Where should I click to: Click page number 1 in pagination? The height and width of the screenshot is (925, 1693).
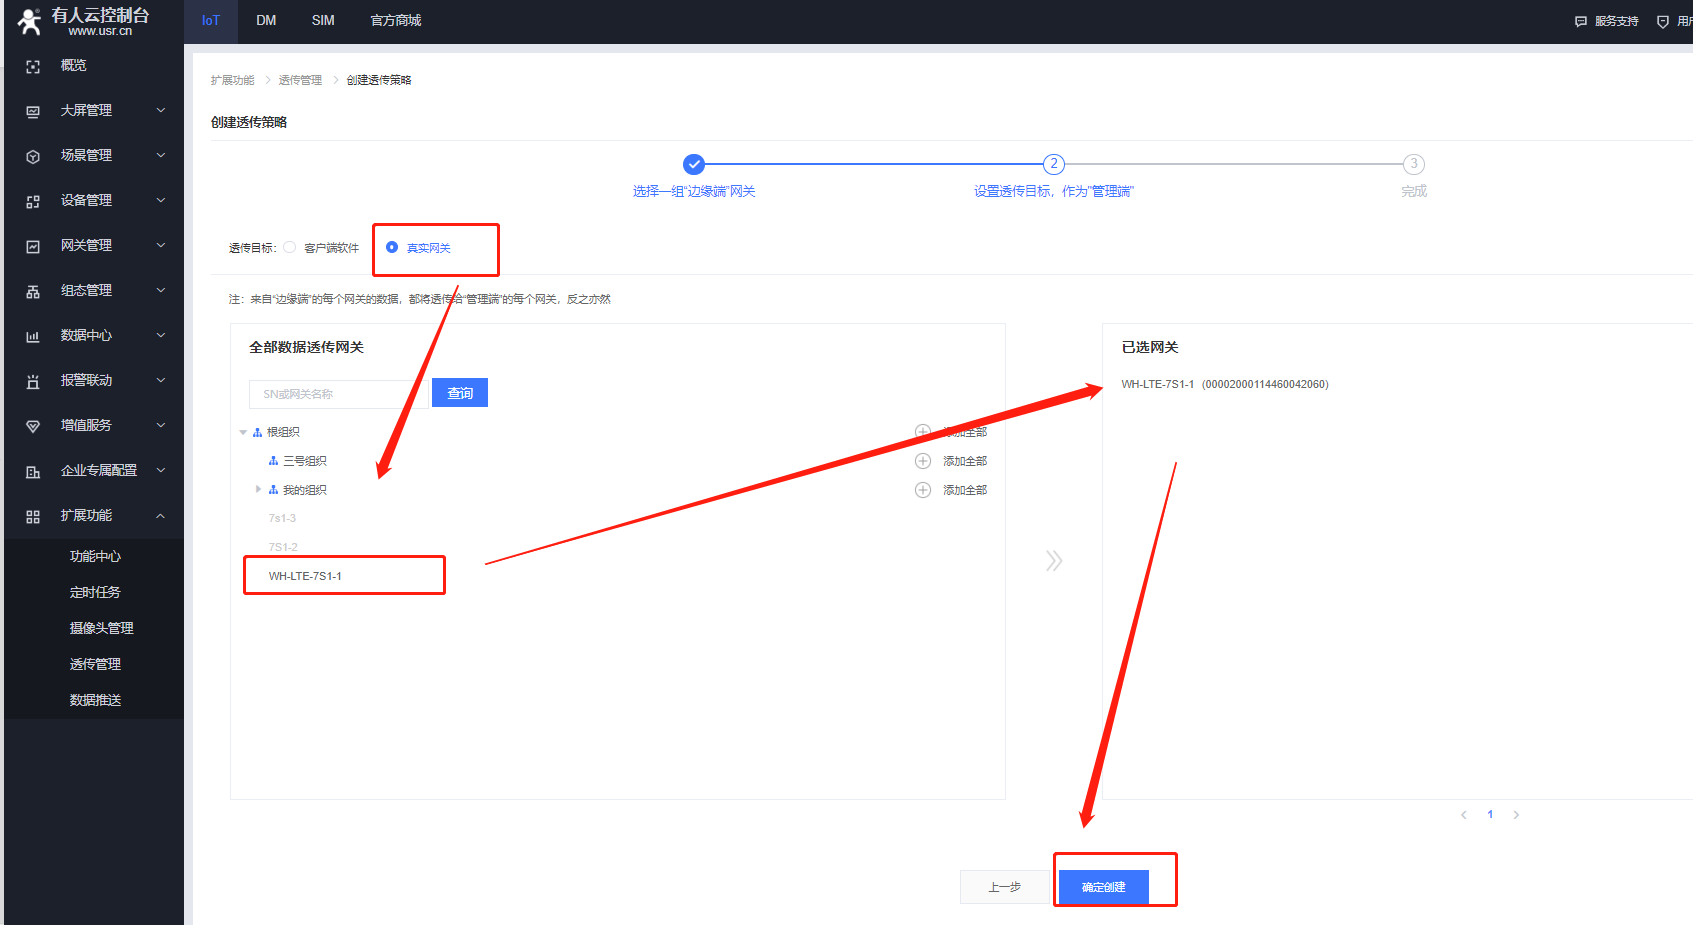click(1490, 815)
